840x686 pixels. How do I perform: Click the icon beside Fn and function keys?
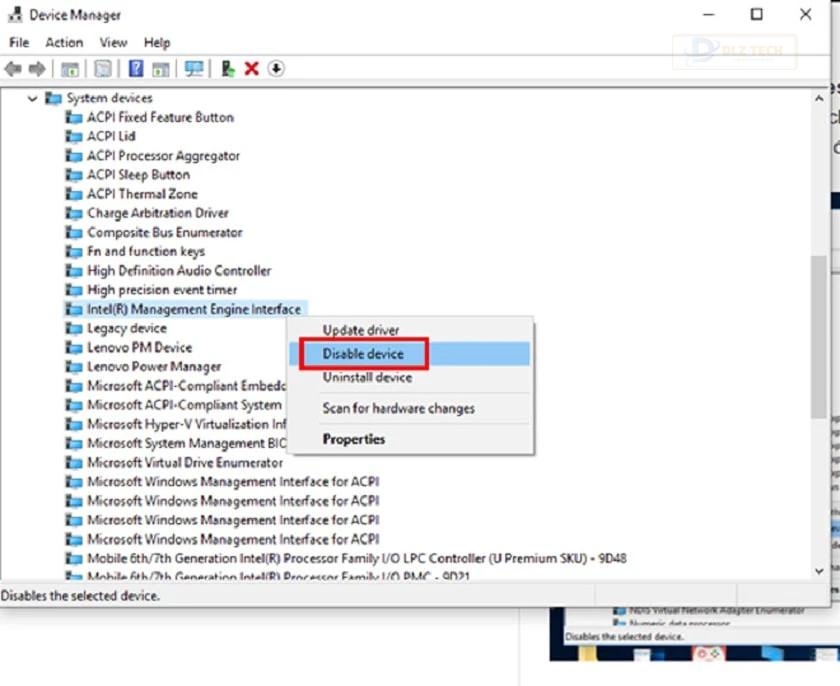pos(74,251)
